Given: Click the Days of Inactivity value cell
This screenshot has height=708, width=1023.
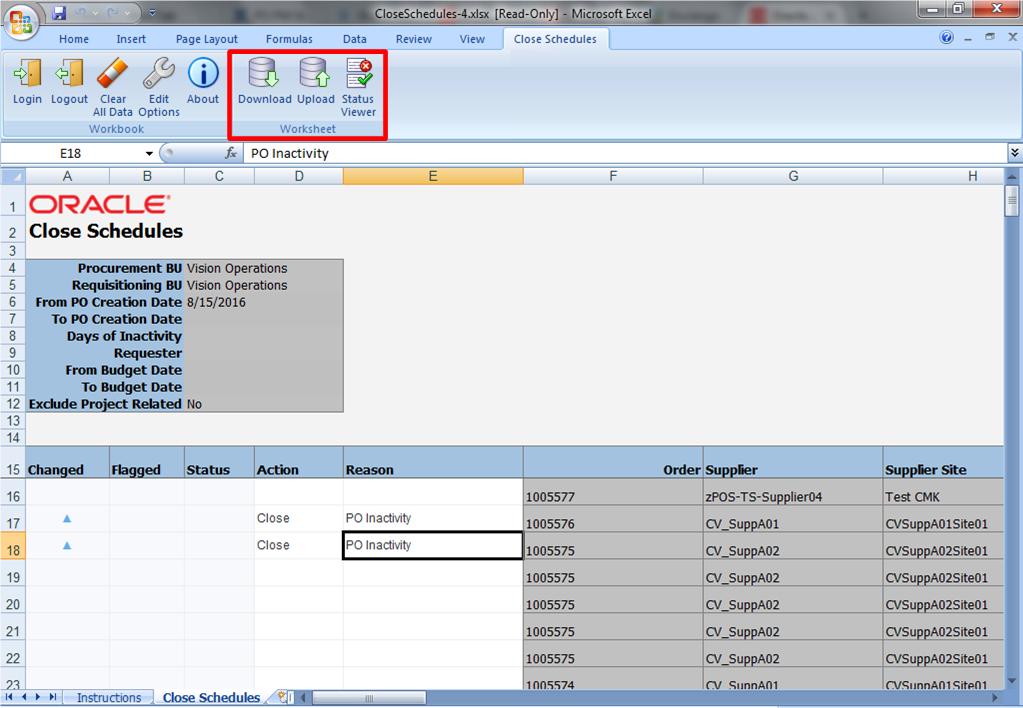Looking at the screenshot, I should [x=263, y=336].
